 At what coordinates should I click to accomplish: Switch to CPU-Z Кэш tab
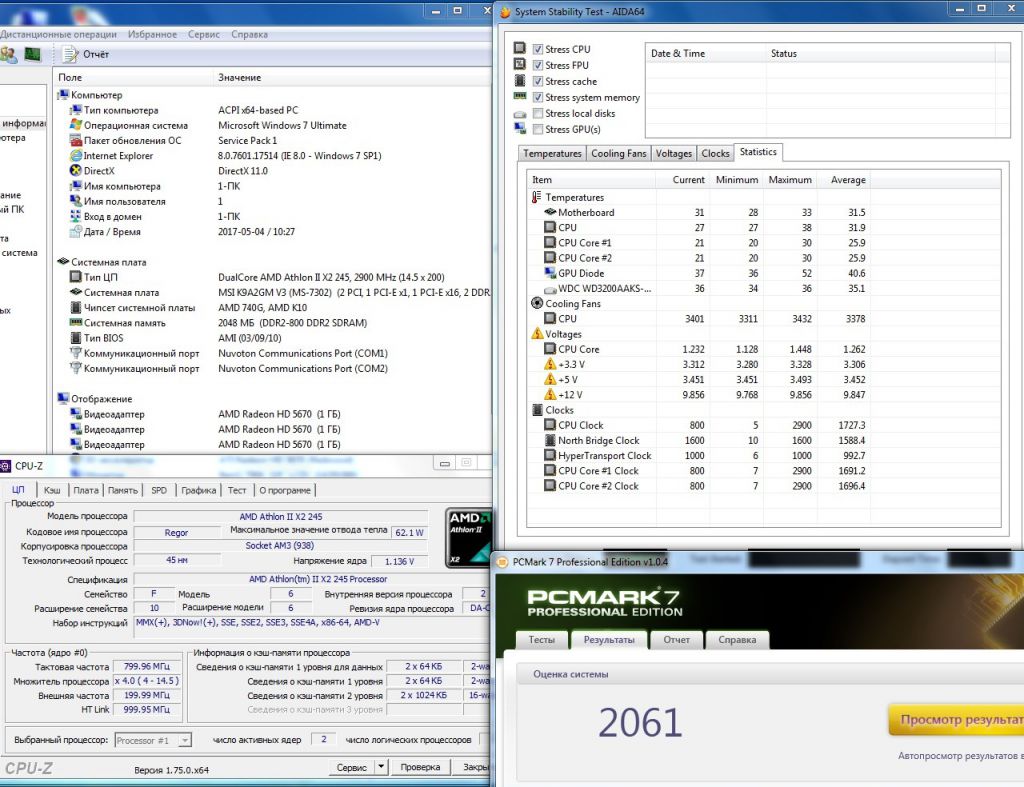[52, 490]
